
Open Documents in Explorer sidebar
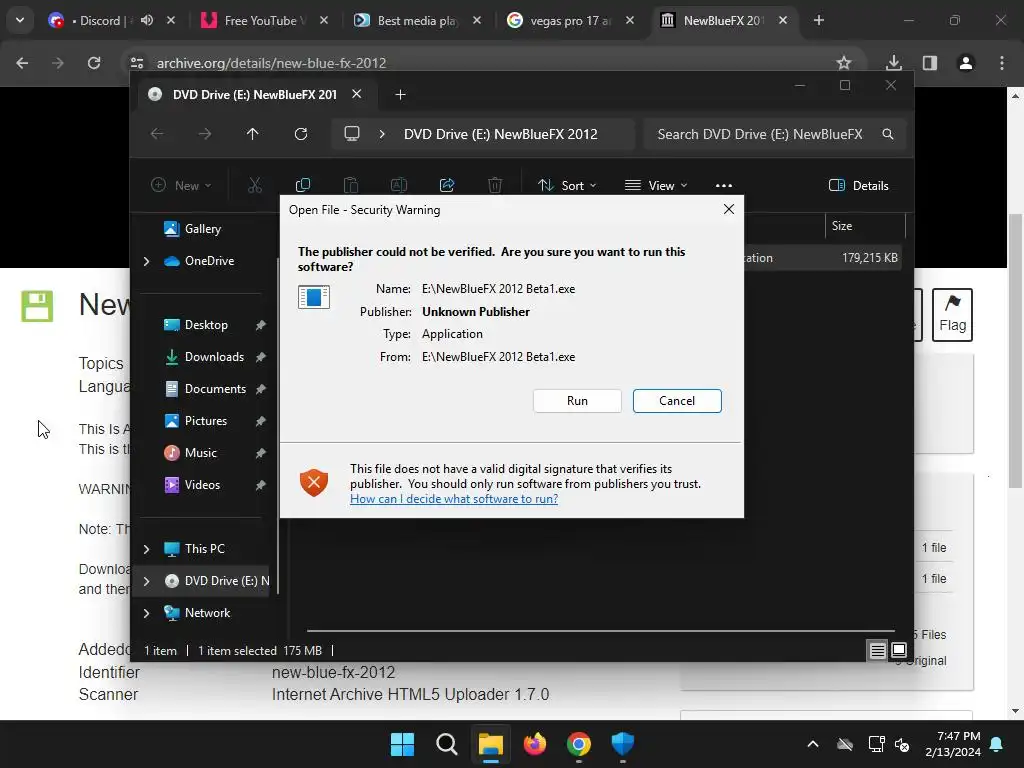(x=215, y=389)
